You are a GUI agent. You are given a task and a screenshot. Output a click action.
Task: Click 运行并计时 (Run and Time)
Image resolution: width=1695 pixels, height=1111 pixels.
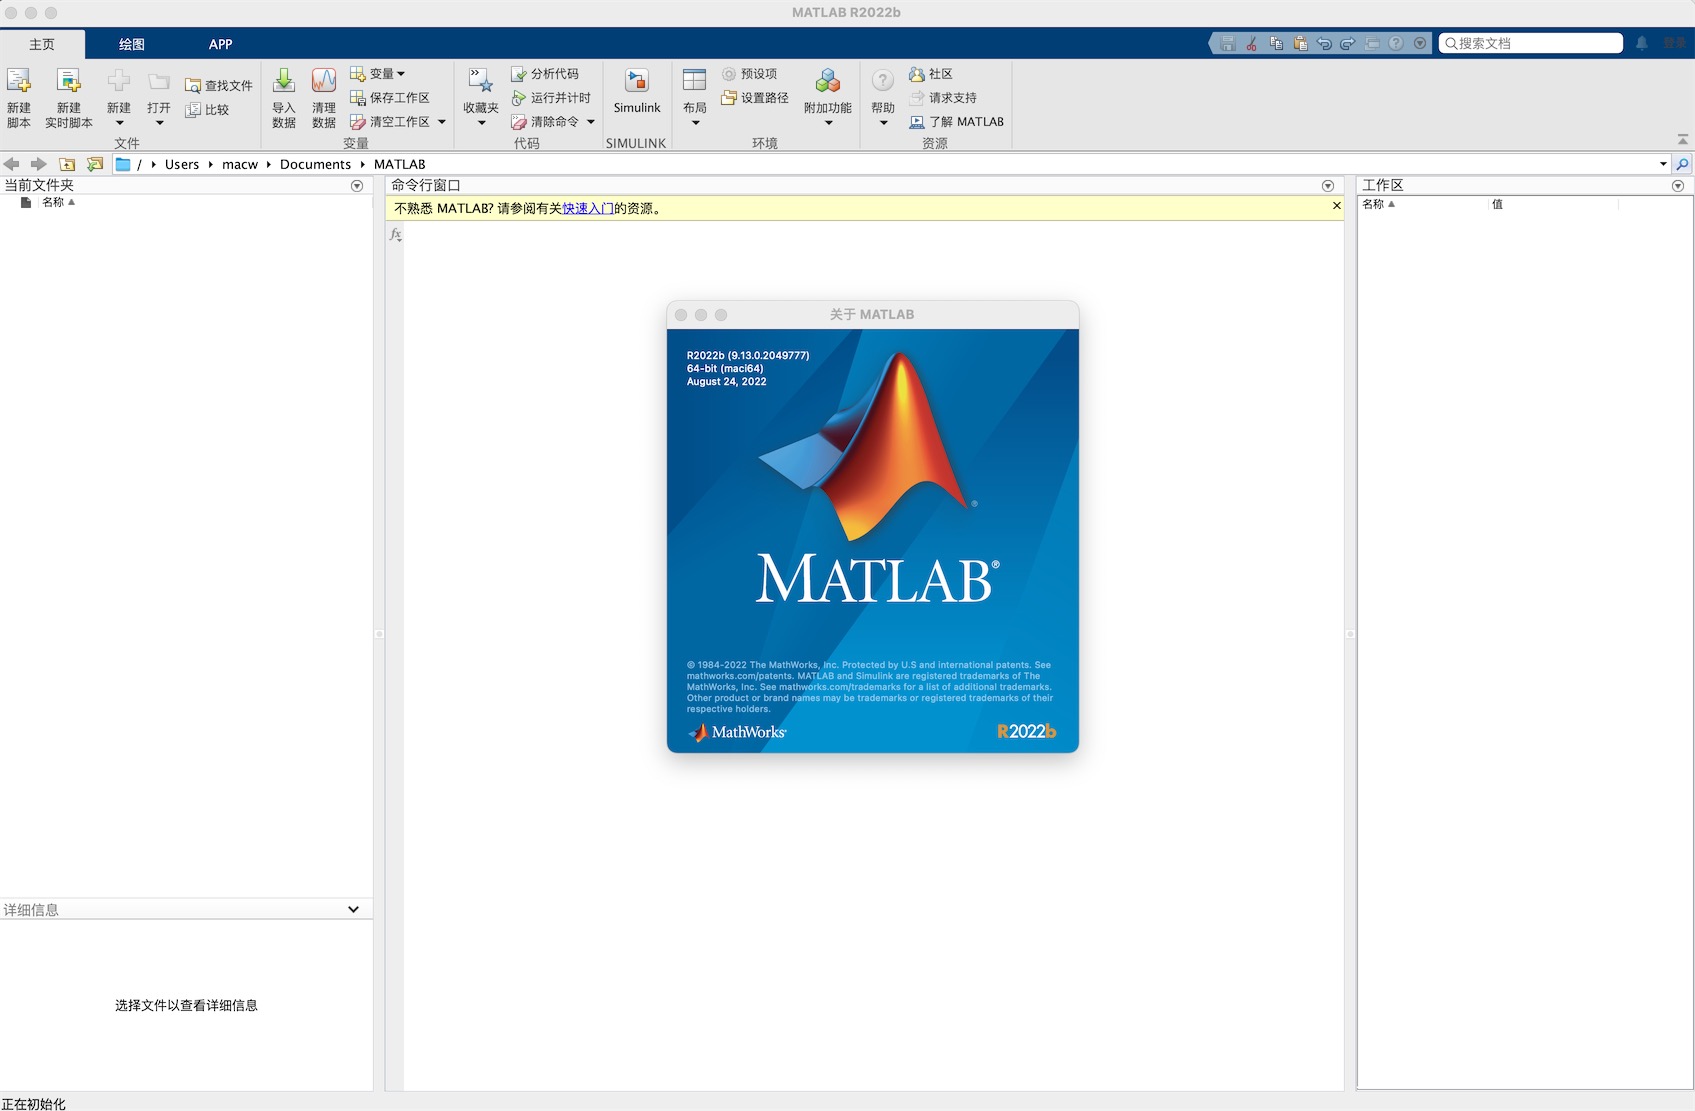(551, 98)
